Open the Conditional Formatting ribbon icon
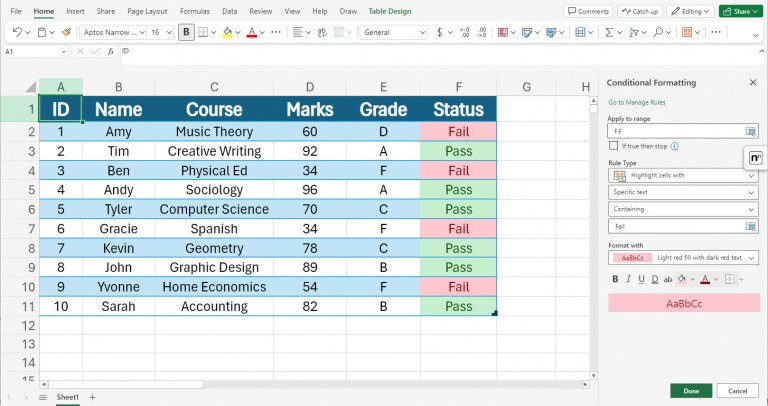Viewport: 768px width, 406px height. pos(503,32)
